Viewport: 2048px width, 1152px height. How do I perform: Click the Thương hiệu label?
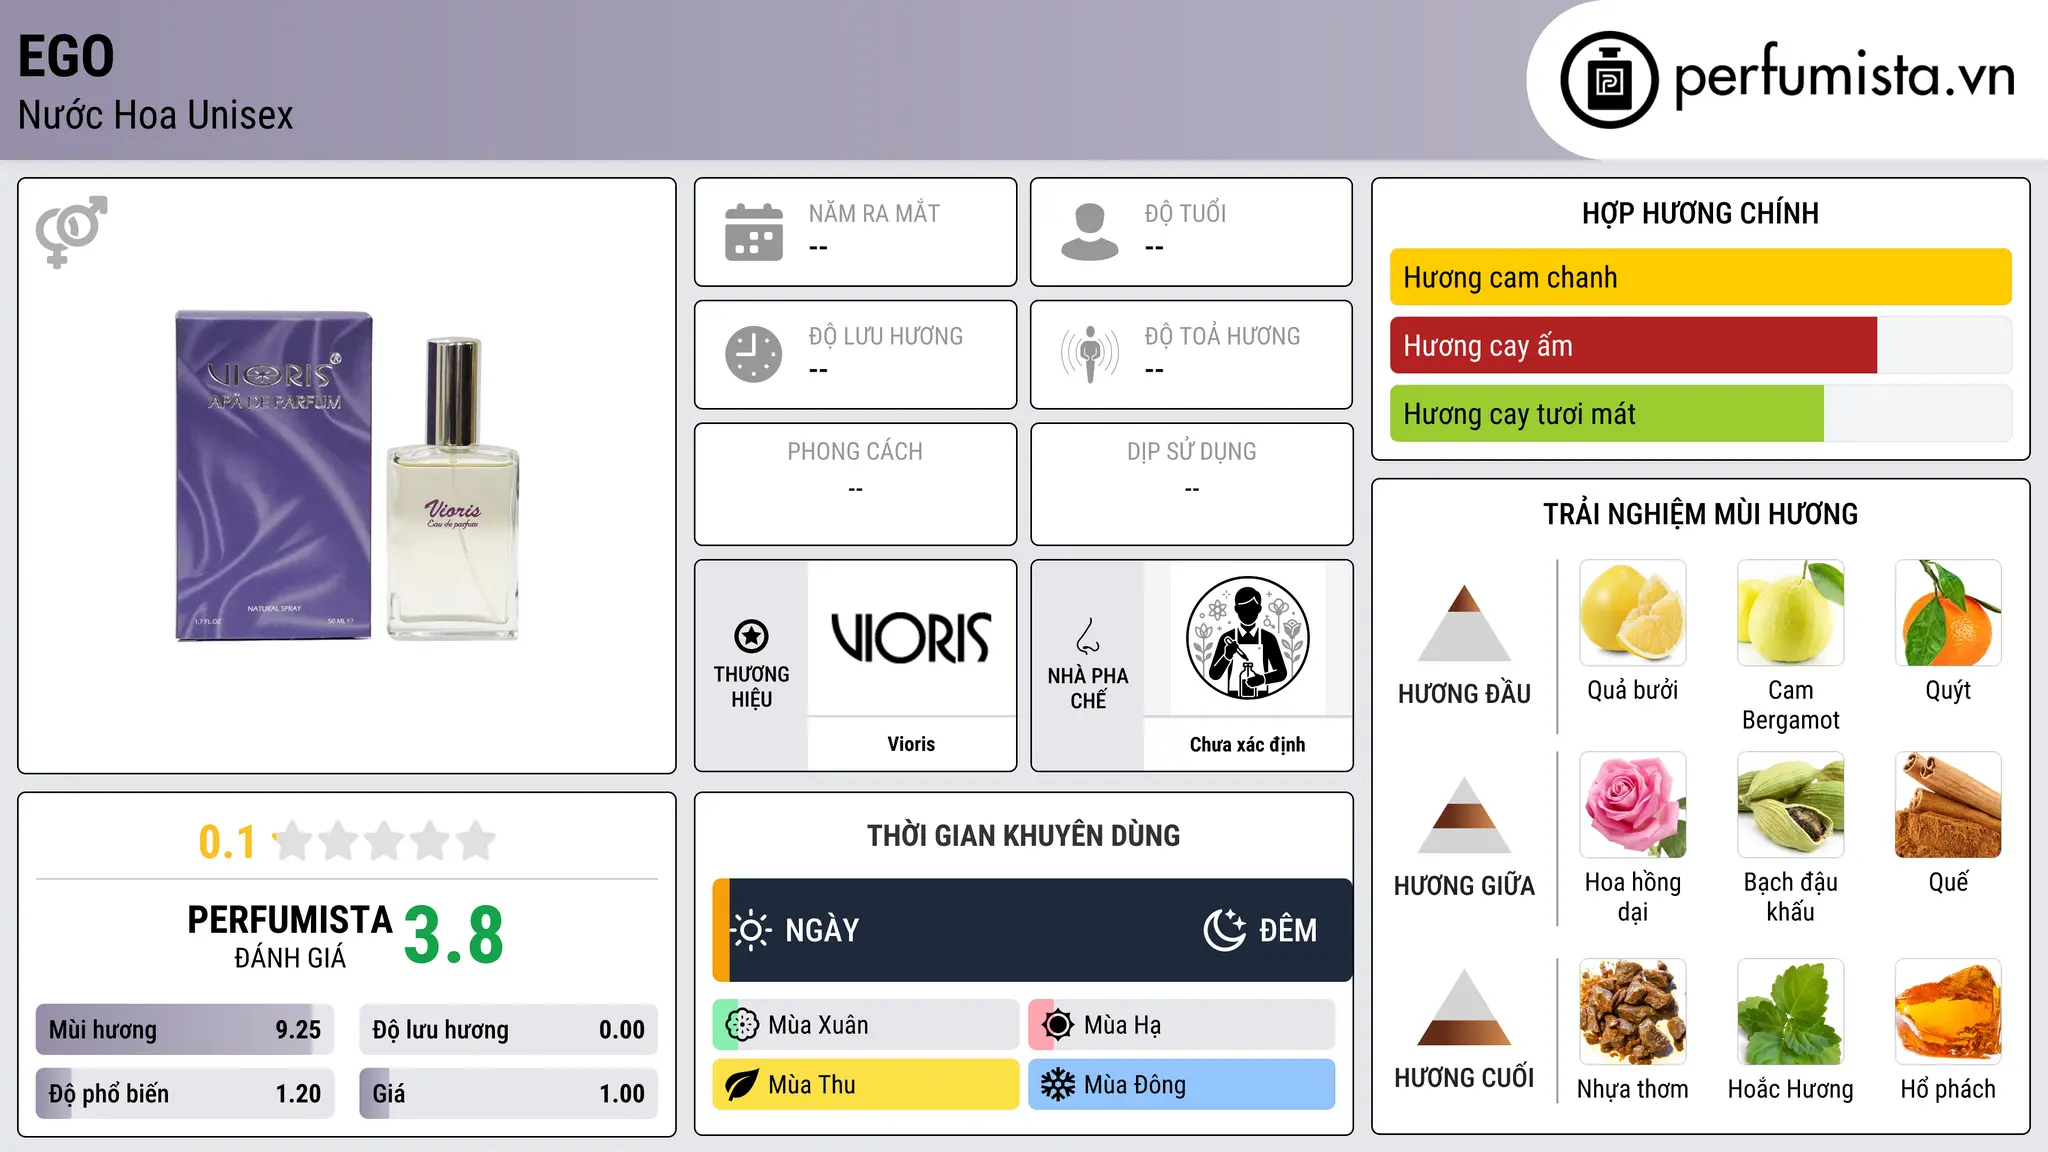(x=751, y=687)
